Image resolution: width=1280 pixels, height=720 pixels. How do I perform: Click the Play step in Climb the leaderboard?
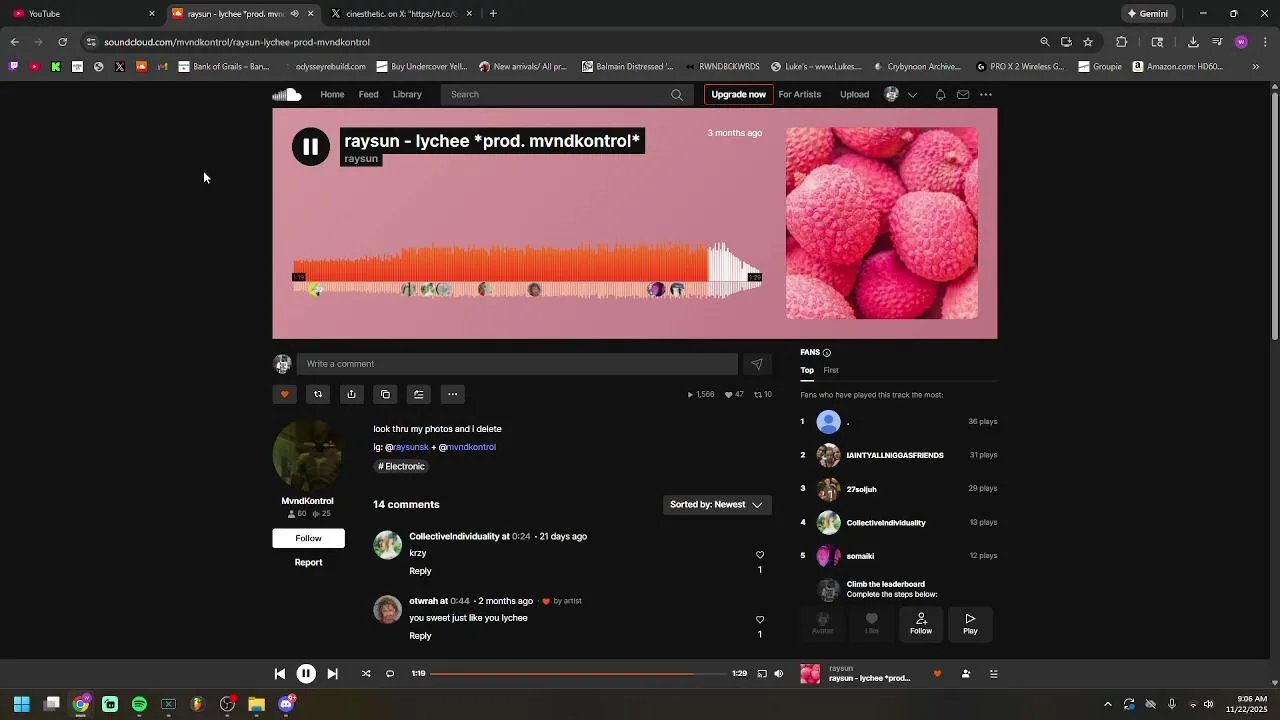(x=970, y=624)
